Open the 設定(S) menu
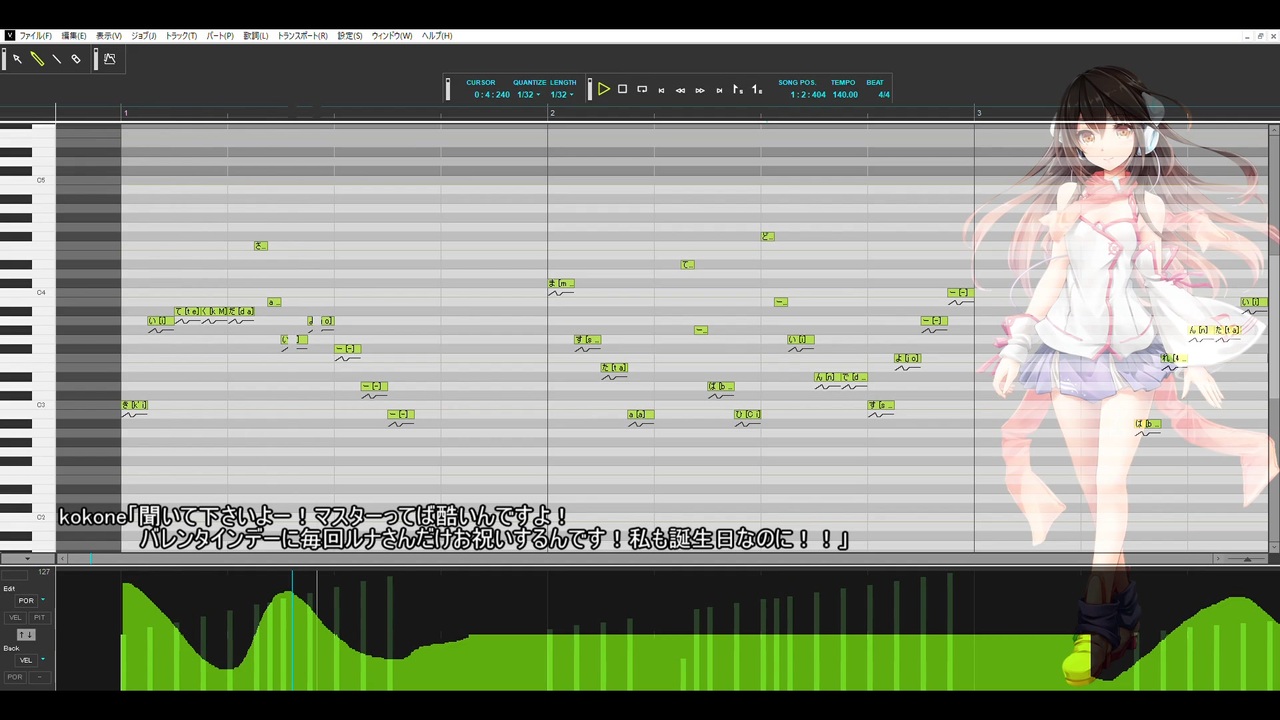Image resolution: width=1280 pixels, height=720 pixels. pos(350,36)
